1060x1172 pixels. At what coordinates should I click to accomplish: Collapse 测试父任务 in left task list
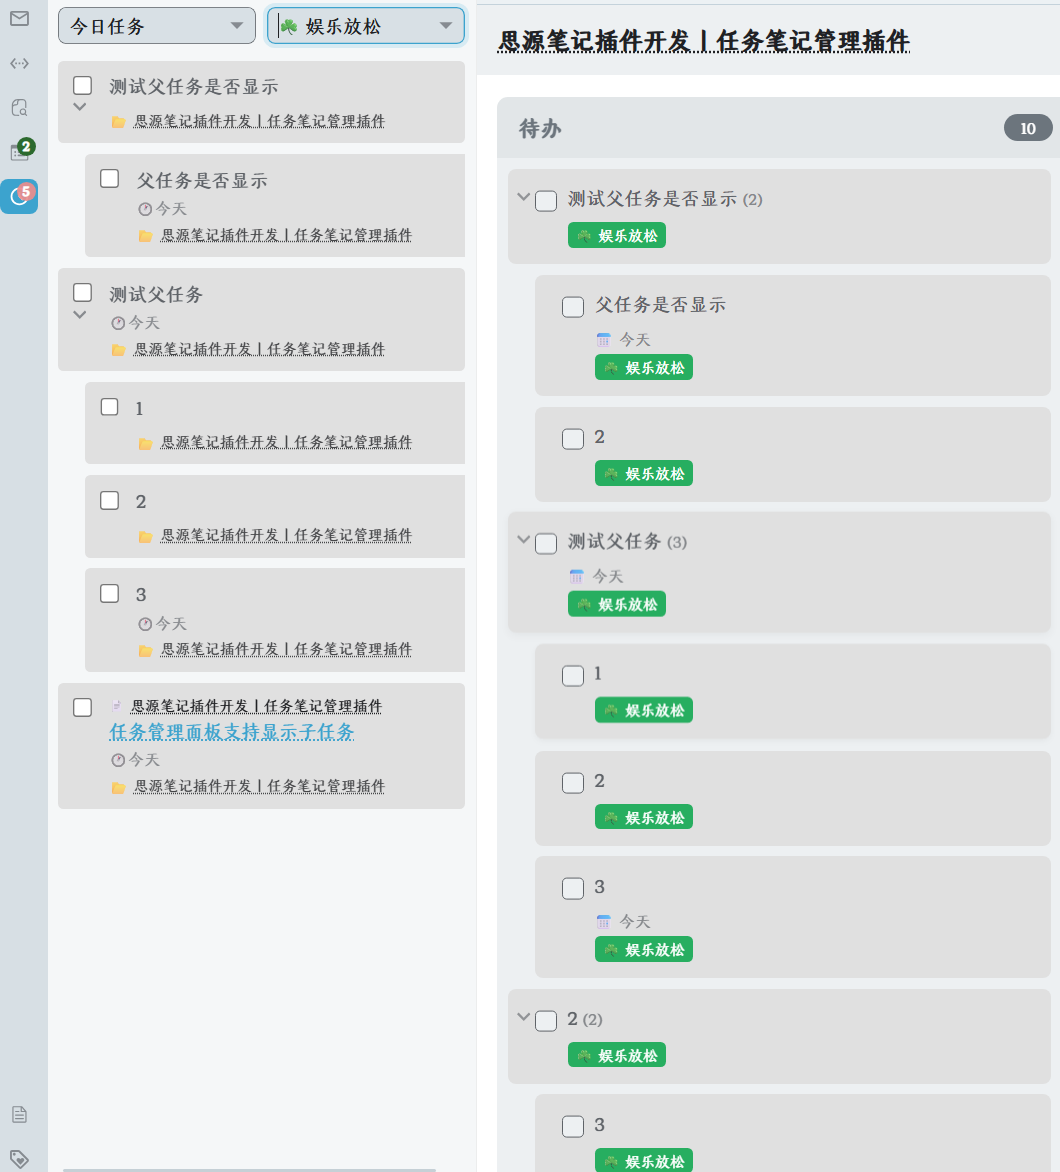tap(80, 315)
